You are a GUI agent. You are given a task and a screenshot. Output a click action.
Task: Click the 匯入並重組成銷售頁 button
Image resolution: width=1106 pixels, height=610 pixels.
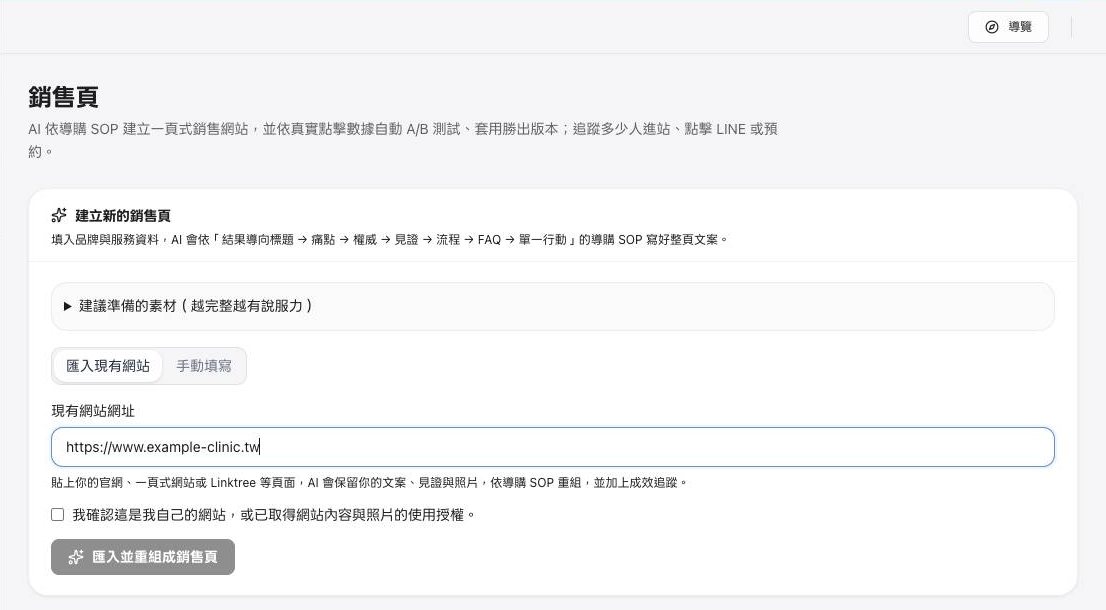[142, 557]
